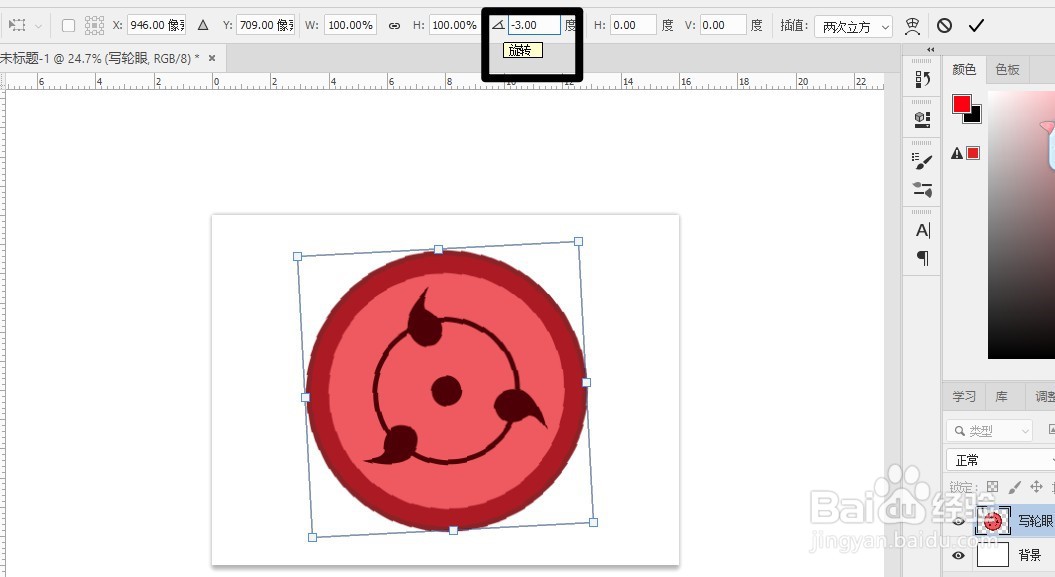Click the 背景 layer name
Screen dimensions: 1055x577
[x=1029, y=555]
